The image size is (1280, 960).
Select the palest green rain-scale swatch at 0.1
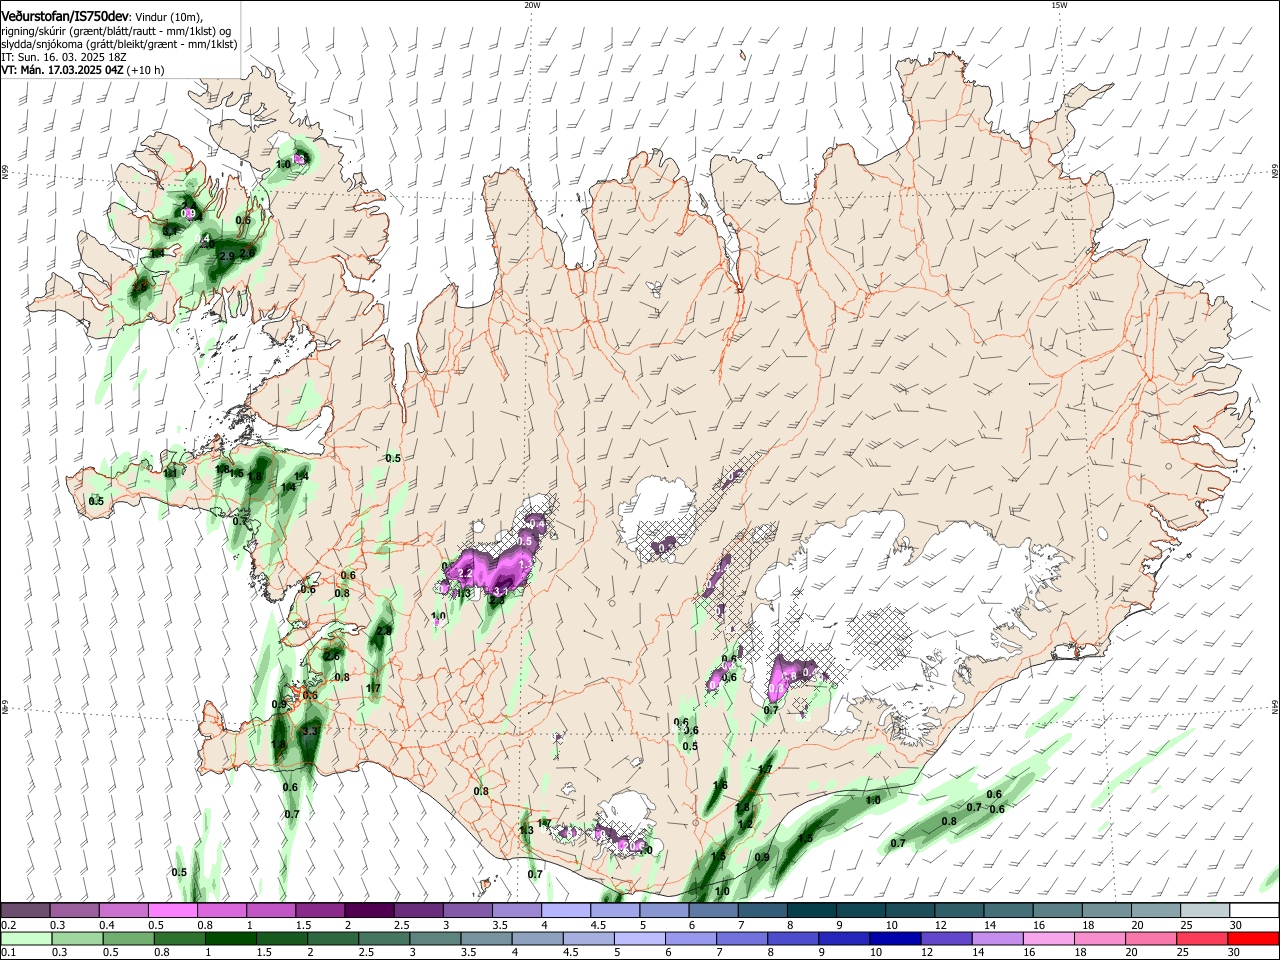(x=25, y=938)
